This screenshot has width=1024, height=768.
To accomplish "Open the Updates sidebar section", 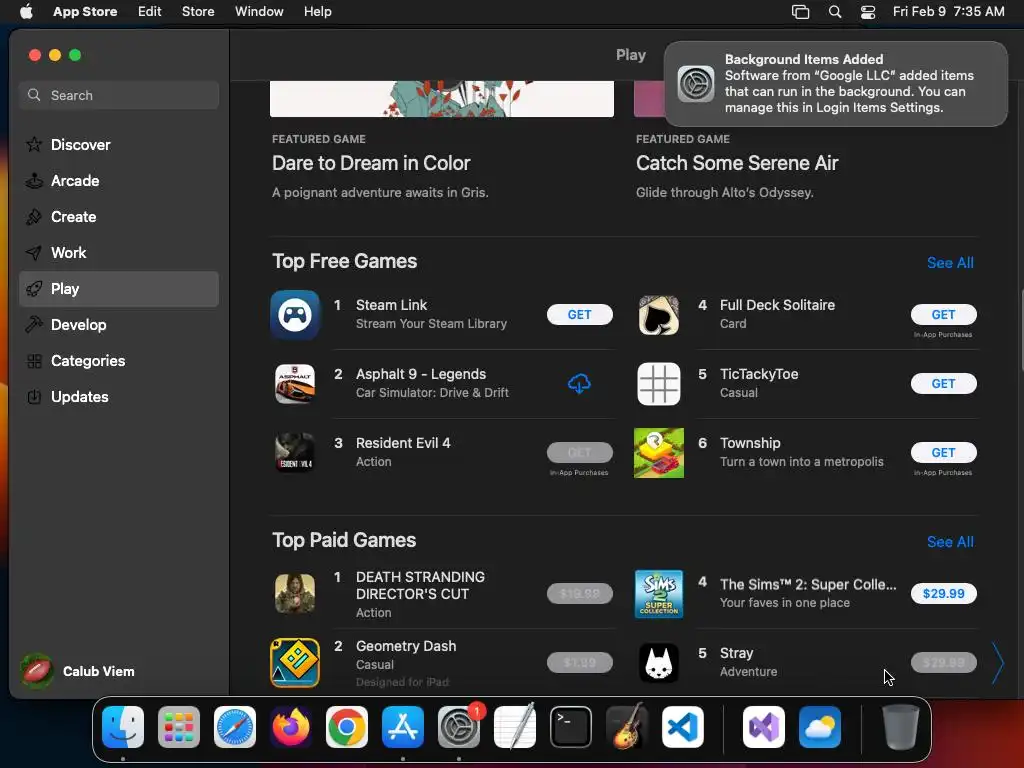I will pos(119,396).
